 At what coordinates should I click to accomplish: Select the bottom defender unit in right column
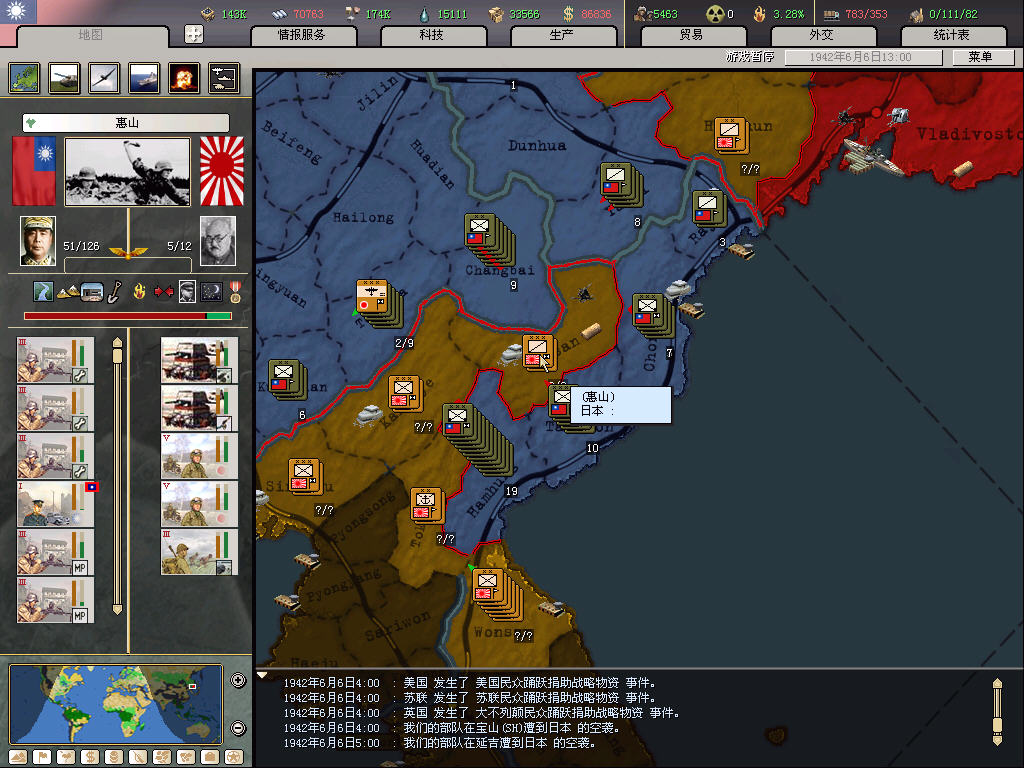[199, 552]
